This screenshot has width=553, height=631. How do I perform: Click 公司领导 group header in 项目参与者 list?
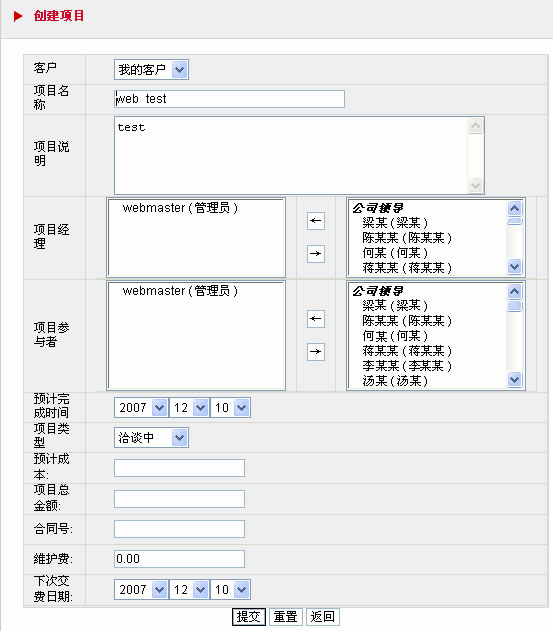click(378, 291)
